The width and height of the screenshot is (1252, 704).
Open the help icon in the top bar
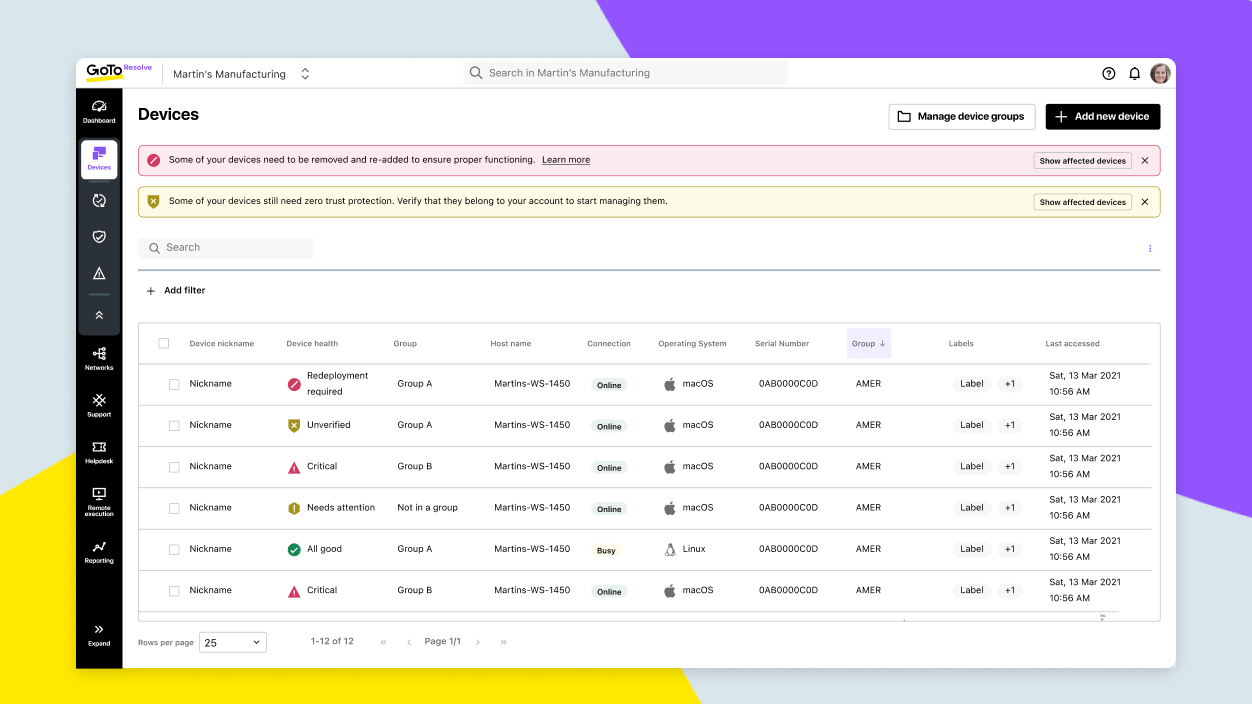(x=1108, y=73)
